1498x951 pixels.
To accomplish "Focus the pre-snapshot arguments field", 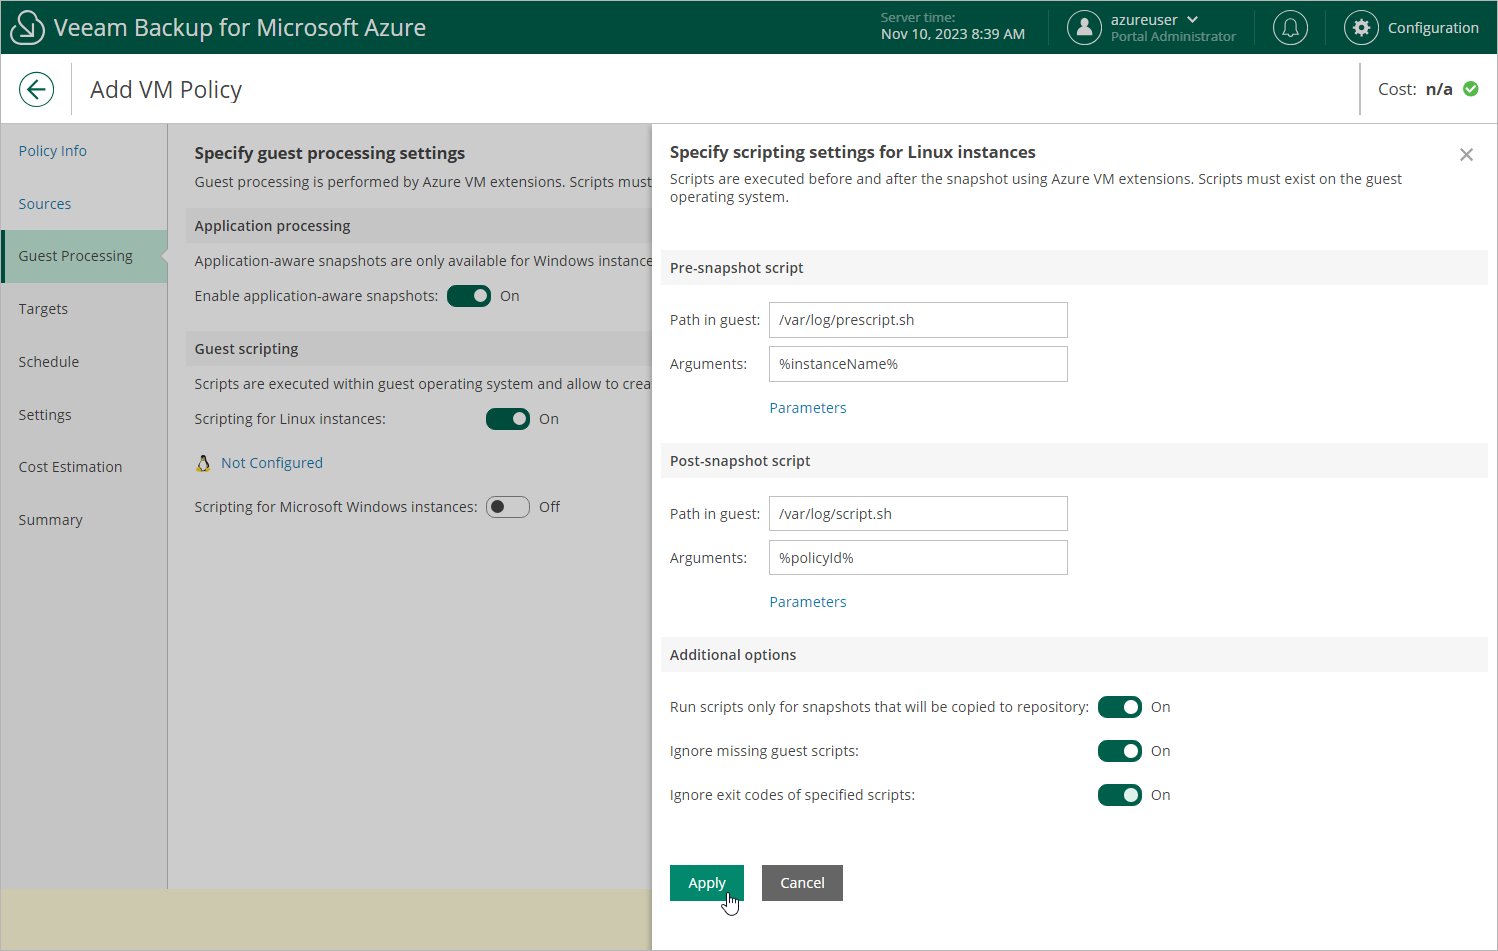I will [918, 364].
